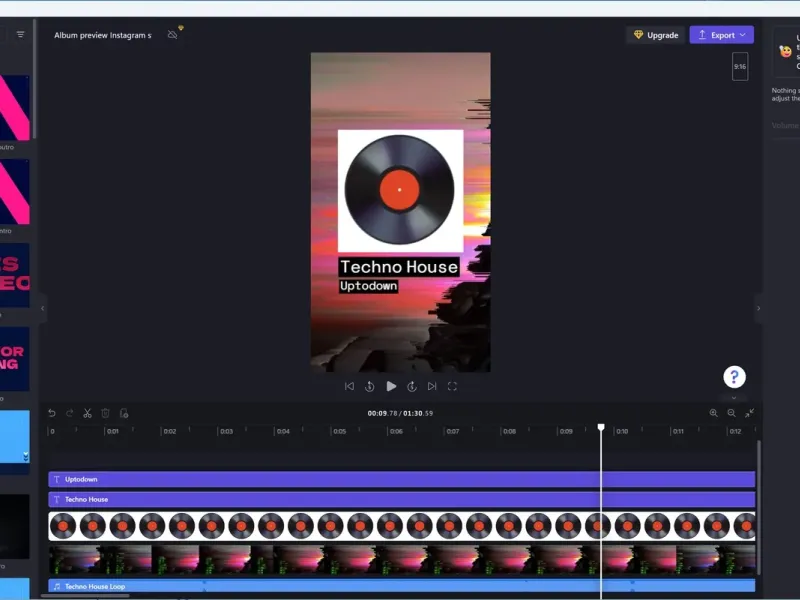The width and height of the screenshot is (800, 600).
Task: Skip to the start of the video
Action: click(x=349, y=386)
